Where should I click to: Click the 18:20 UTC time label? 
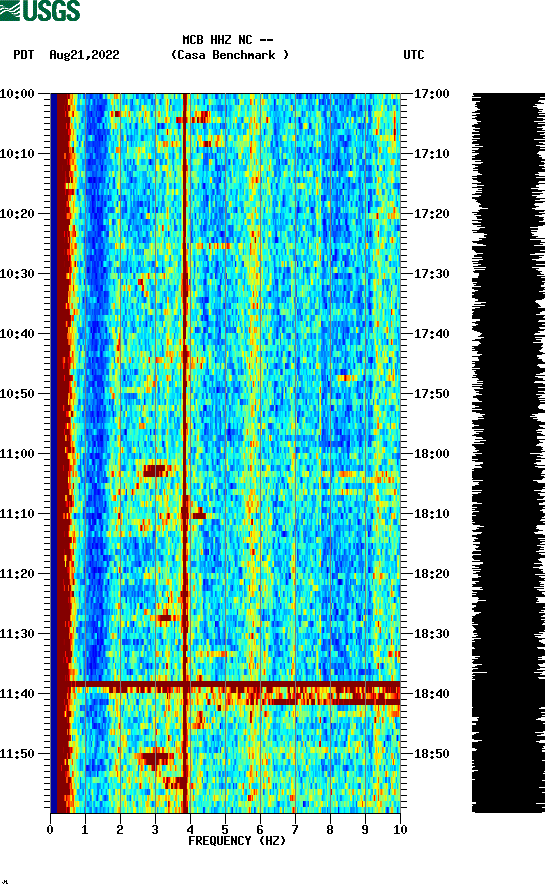pyautogui.click(x=432, y=574)
